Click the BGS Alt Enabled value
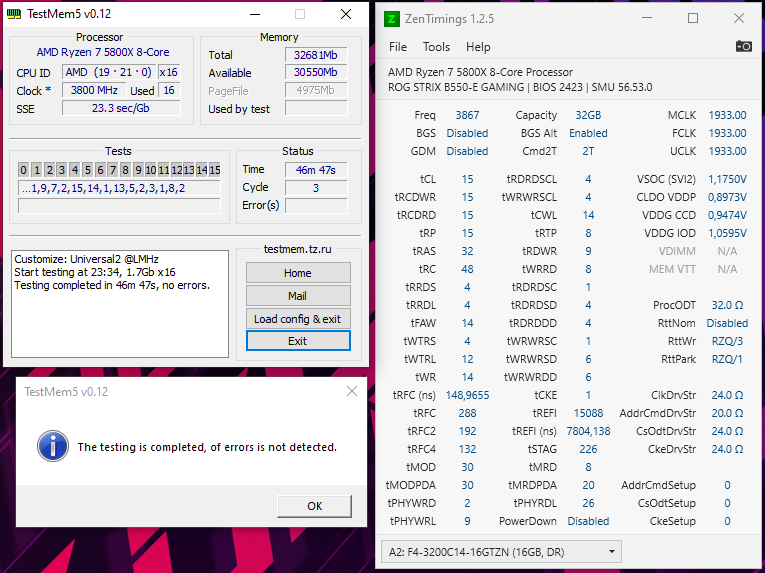Image resolution: width=765 pixels, height=573 pixels. tap(588, 133)
